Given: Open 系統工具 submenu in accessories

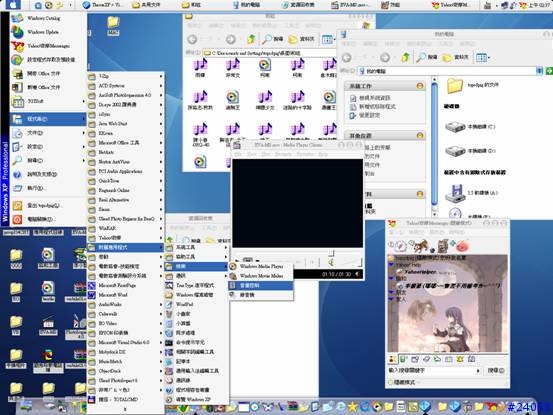Looking at the screenshot, I should (x=196, y=247).
